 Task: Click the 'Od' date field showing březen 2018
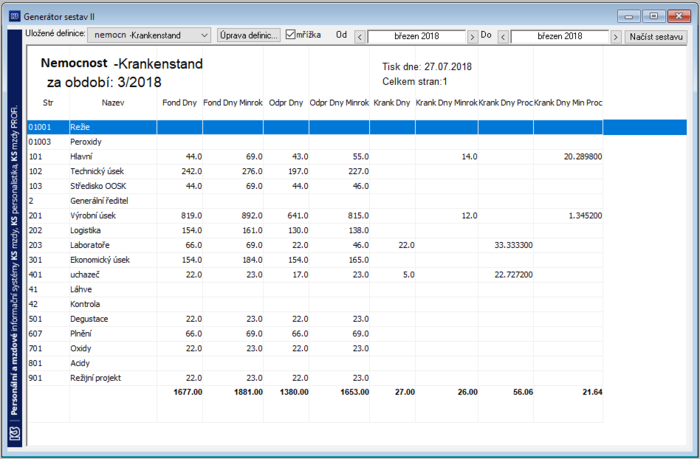[416, 37]
